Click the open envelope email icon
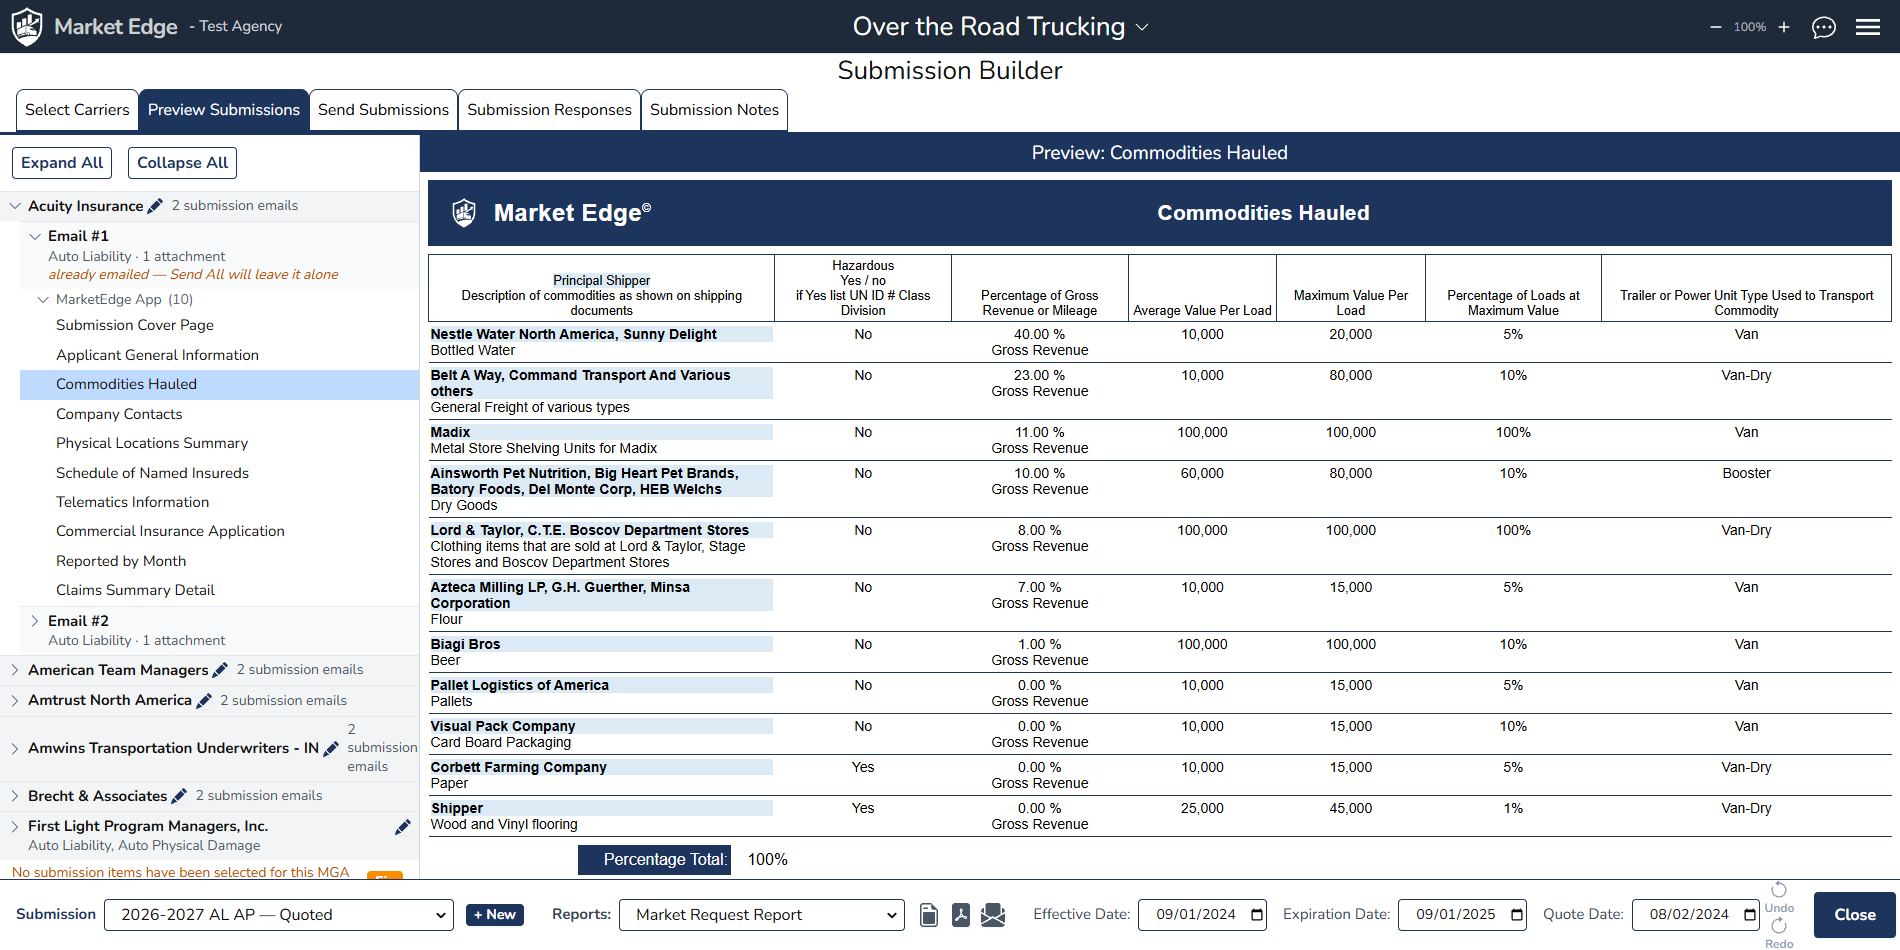The image size is (1900, 950). pyautogui.click(x=993, y=915)
